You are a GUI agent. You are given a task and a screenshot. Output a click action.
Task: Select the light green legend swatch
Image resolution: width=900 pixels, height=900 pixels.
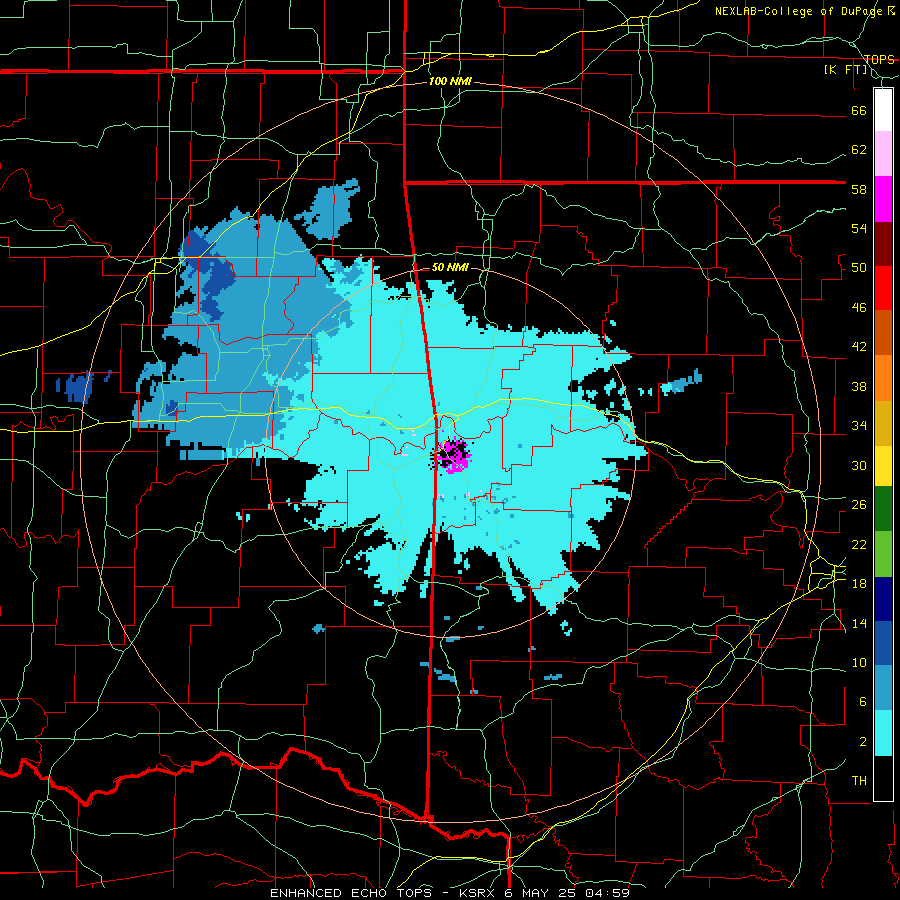click(883, 554)
